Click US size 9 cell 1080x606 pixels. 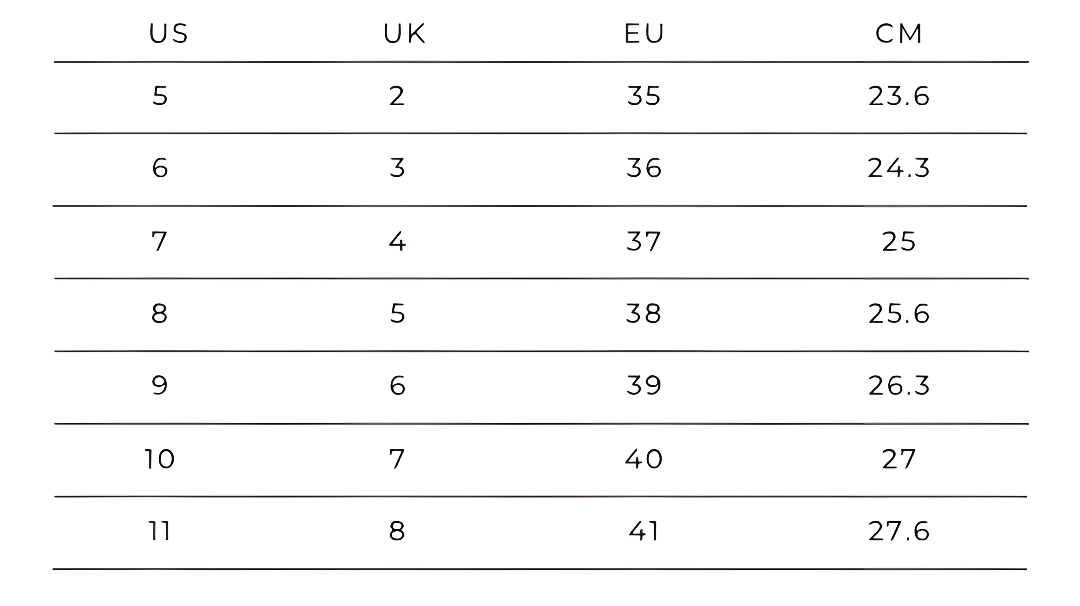click(160, 386)
